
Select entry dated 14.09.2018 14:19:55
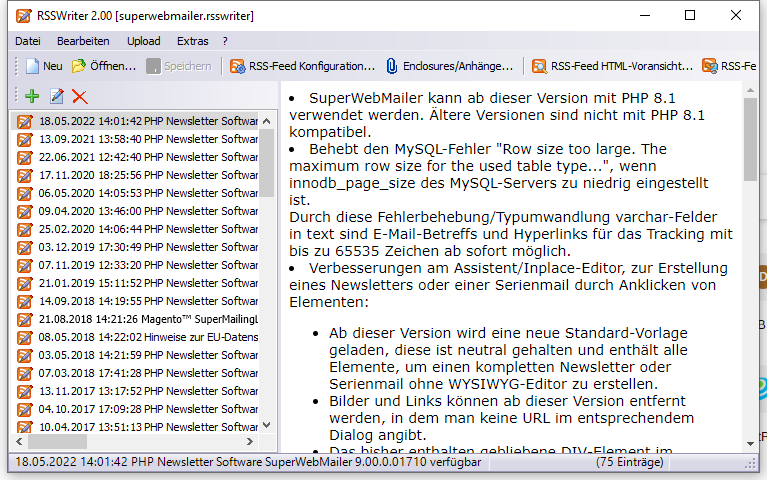click(136, 301)
